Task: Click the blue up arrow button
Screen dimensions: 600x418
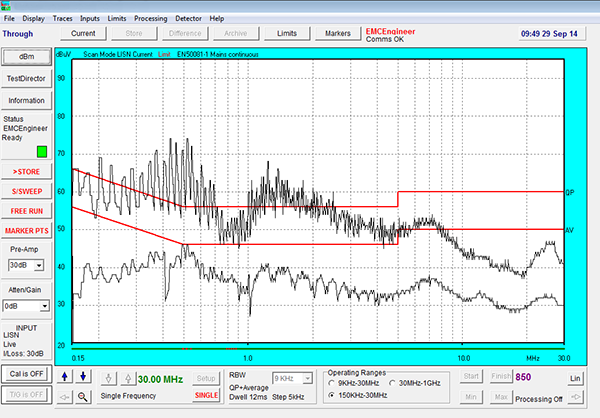Action: (66, 377)
